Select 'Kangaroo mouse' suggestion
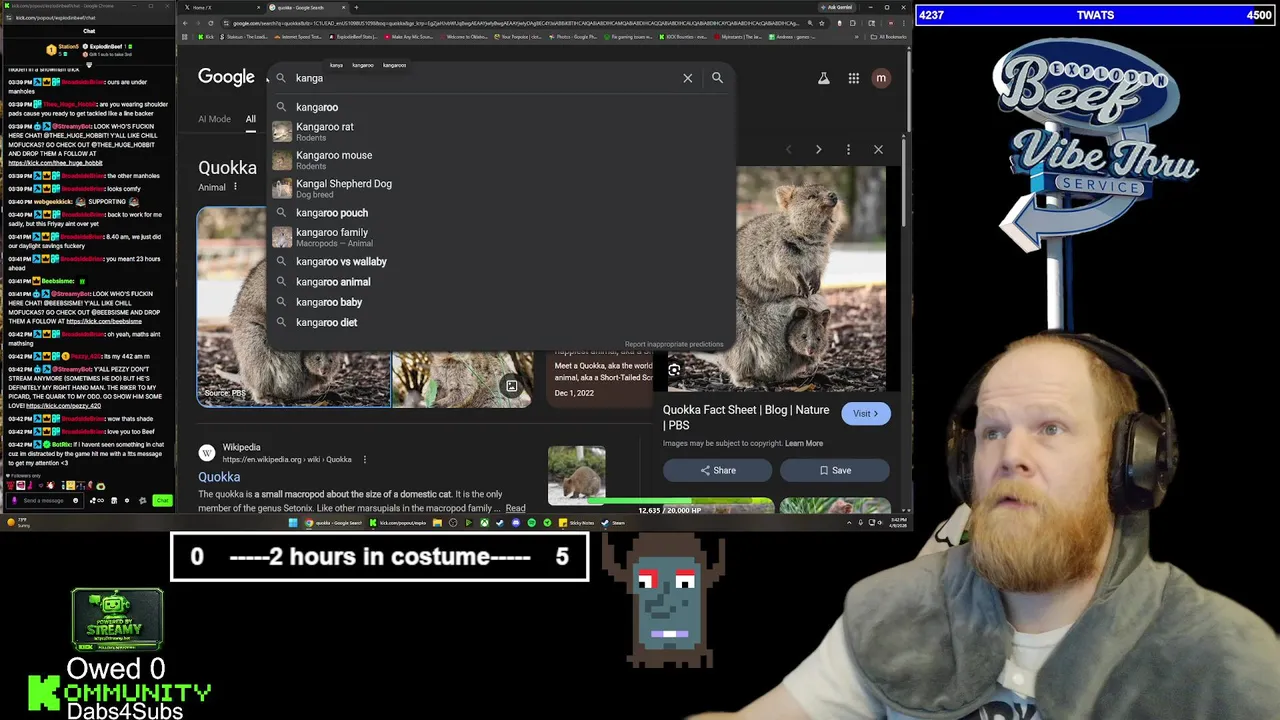 [500, 159]
